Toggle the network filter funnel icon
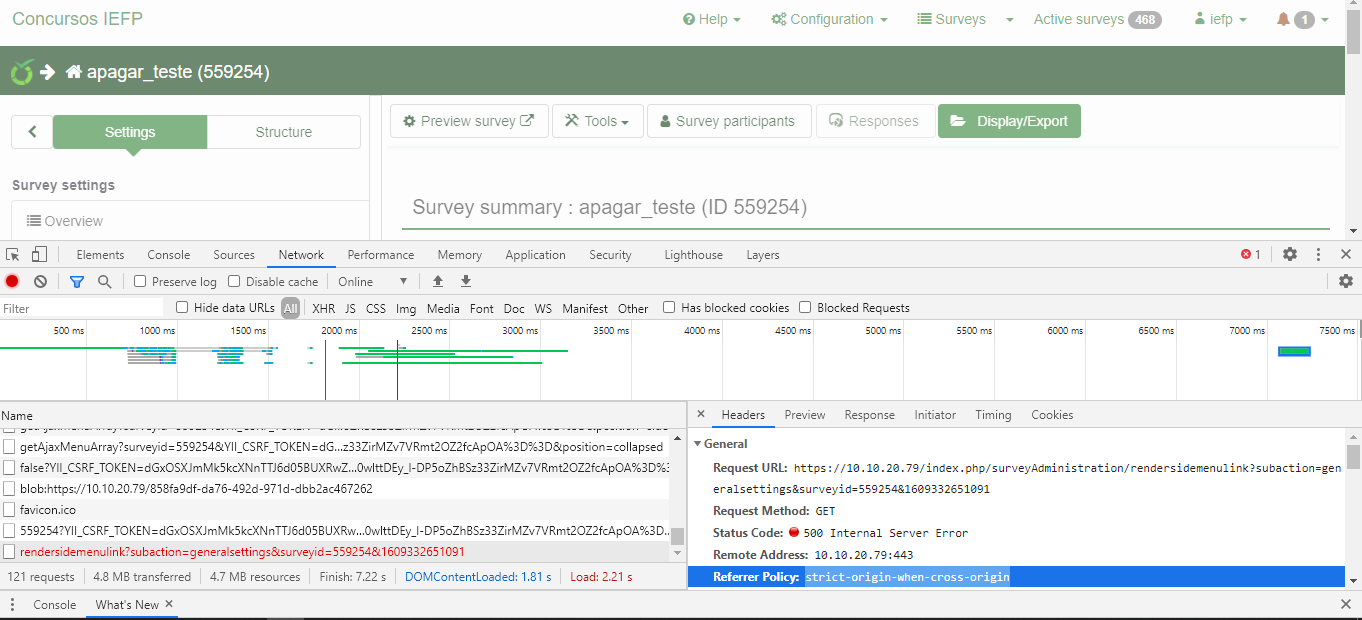The height and width of the screenshot is (620, 1362). click(77, 282)
